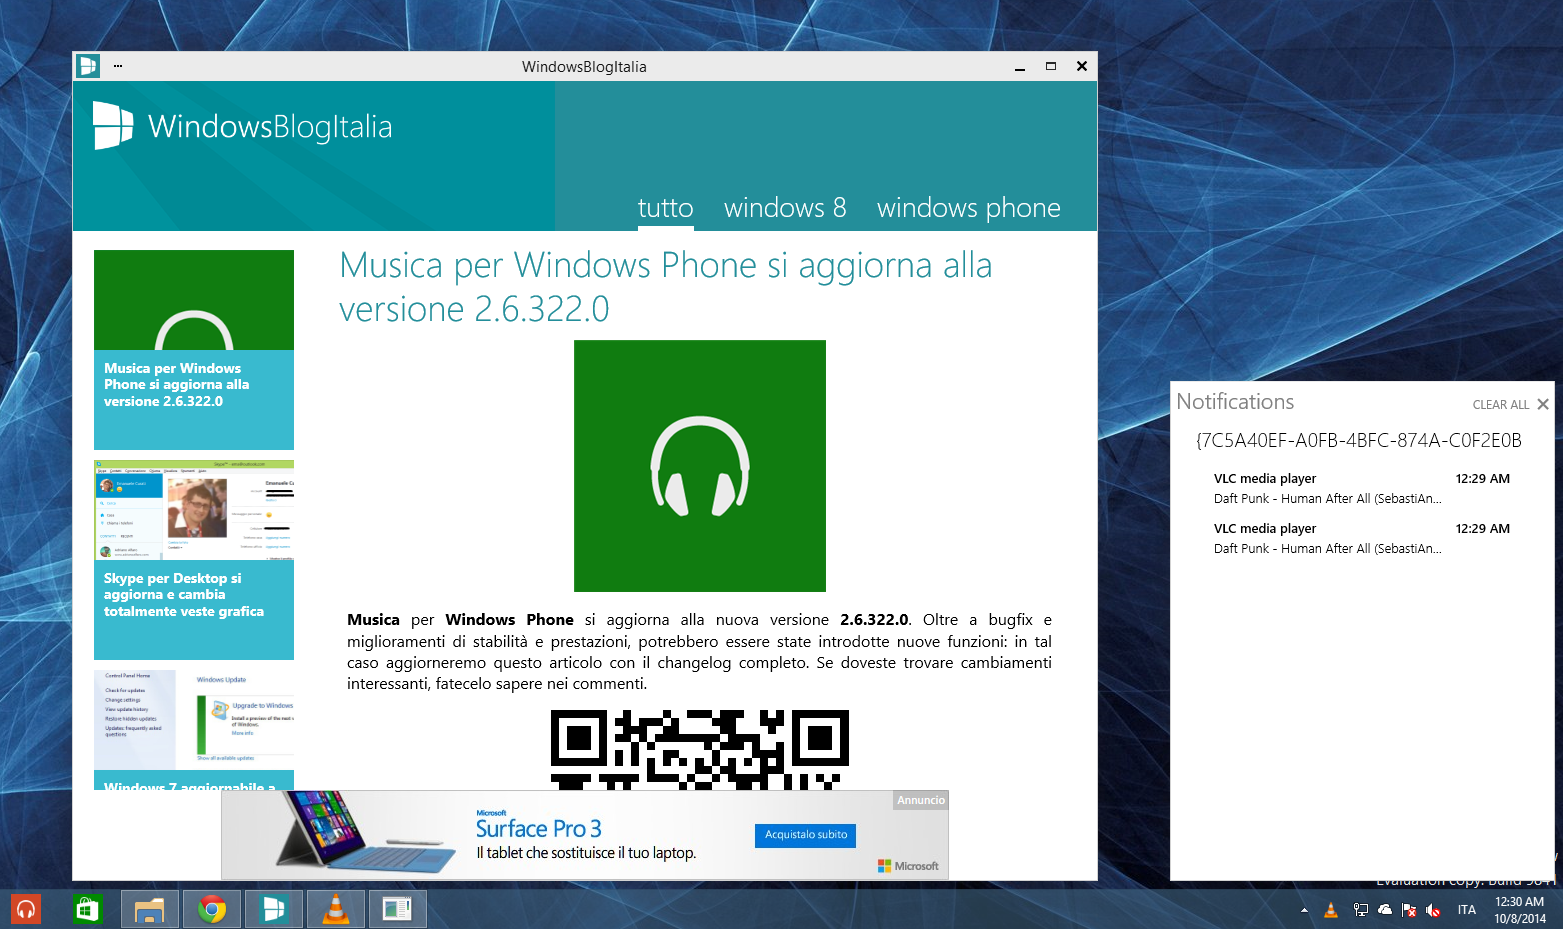Click the green headphones image in the article
The image size is (1563, 929).
tap(700, 466)
